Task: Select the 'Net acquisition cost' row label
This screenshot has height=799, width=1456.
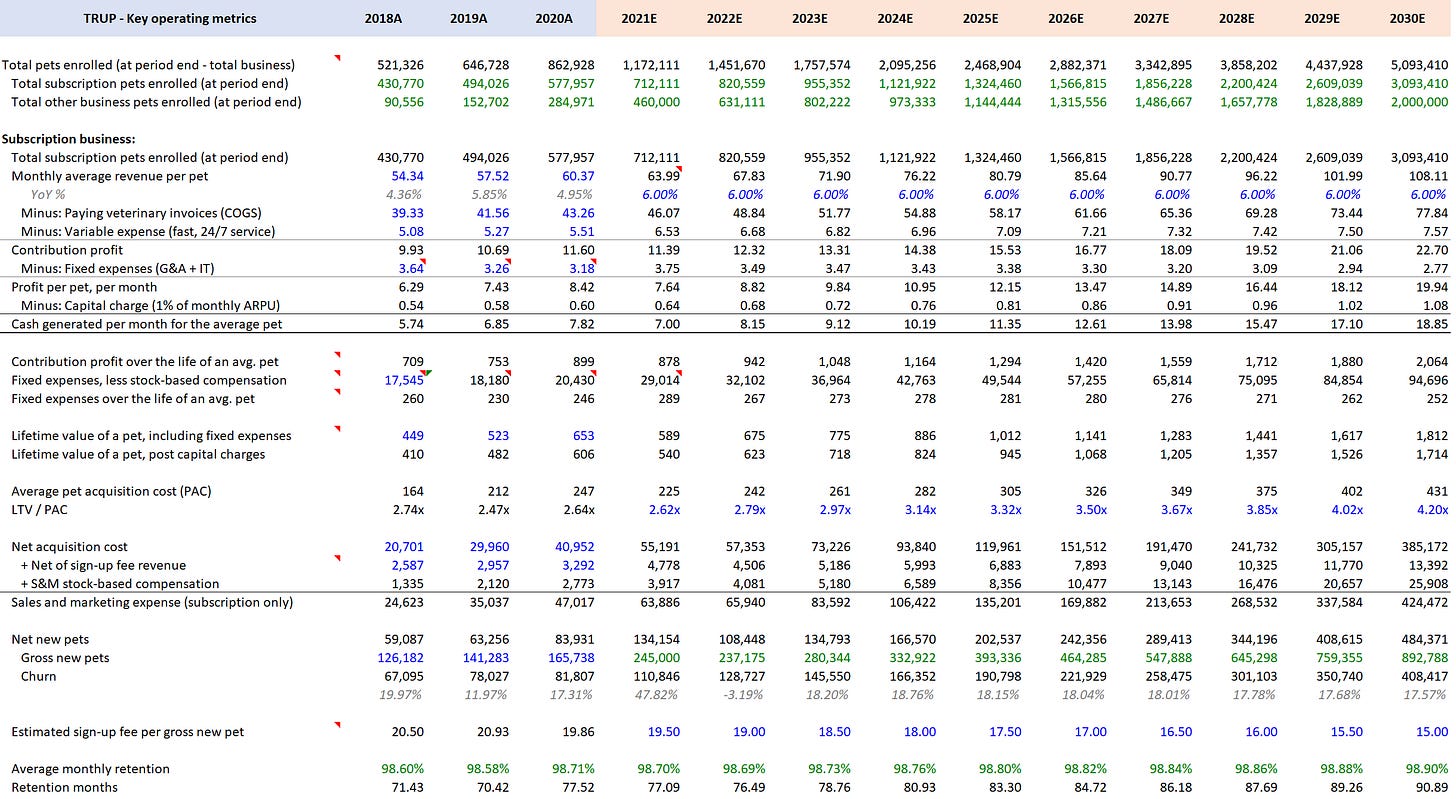Action: tap(69, 547)
